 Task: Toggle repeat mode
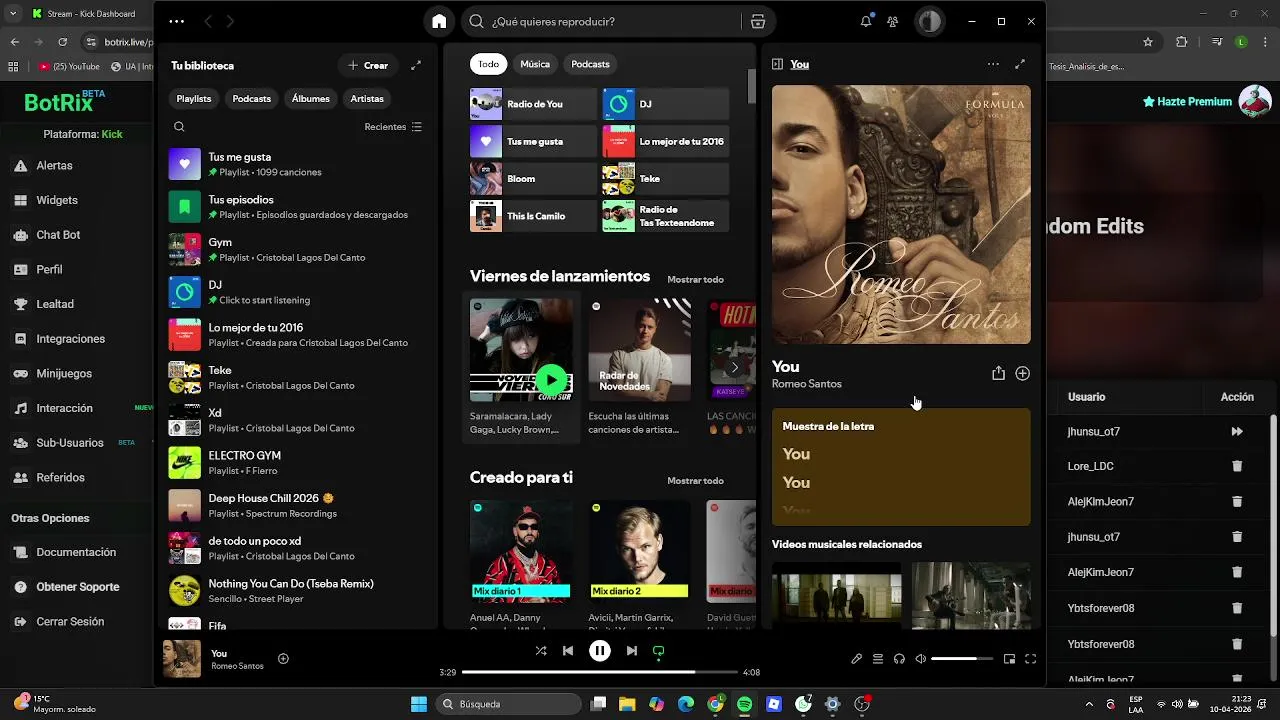[658, 651]
